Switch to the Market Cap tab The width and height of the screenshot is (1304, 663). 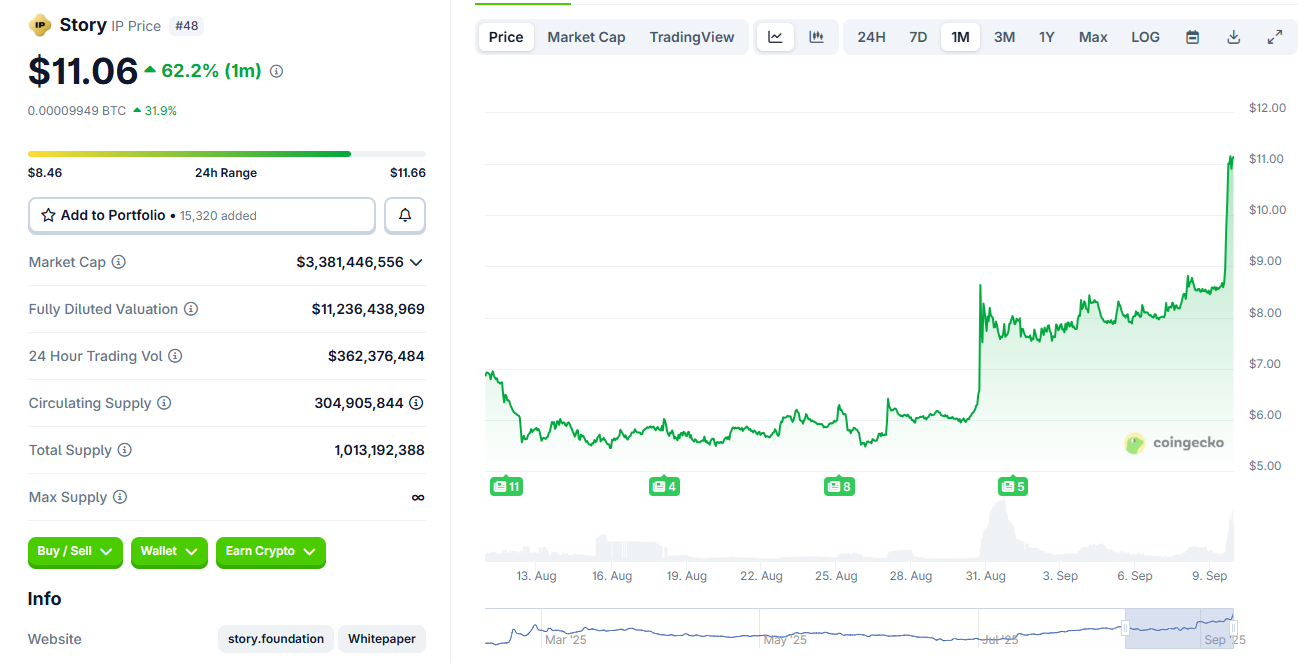click(x=586, y=36)
